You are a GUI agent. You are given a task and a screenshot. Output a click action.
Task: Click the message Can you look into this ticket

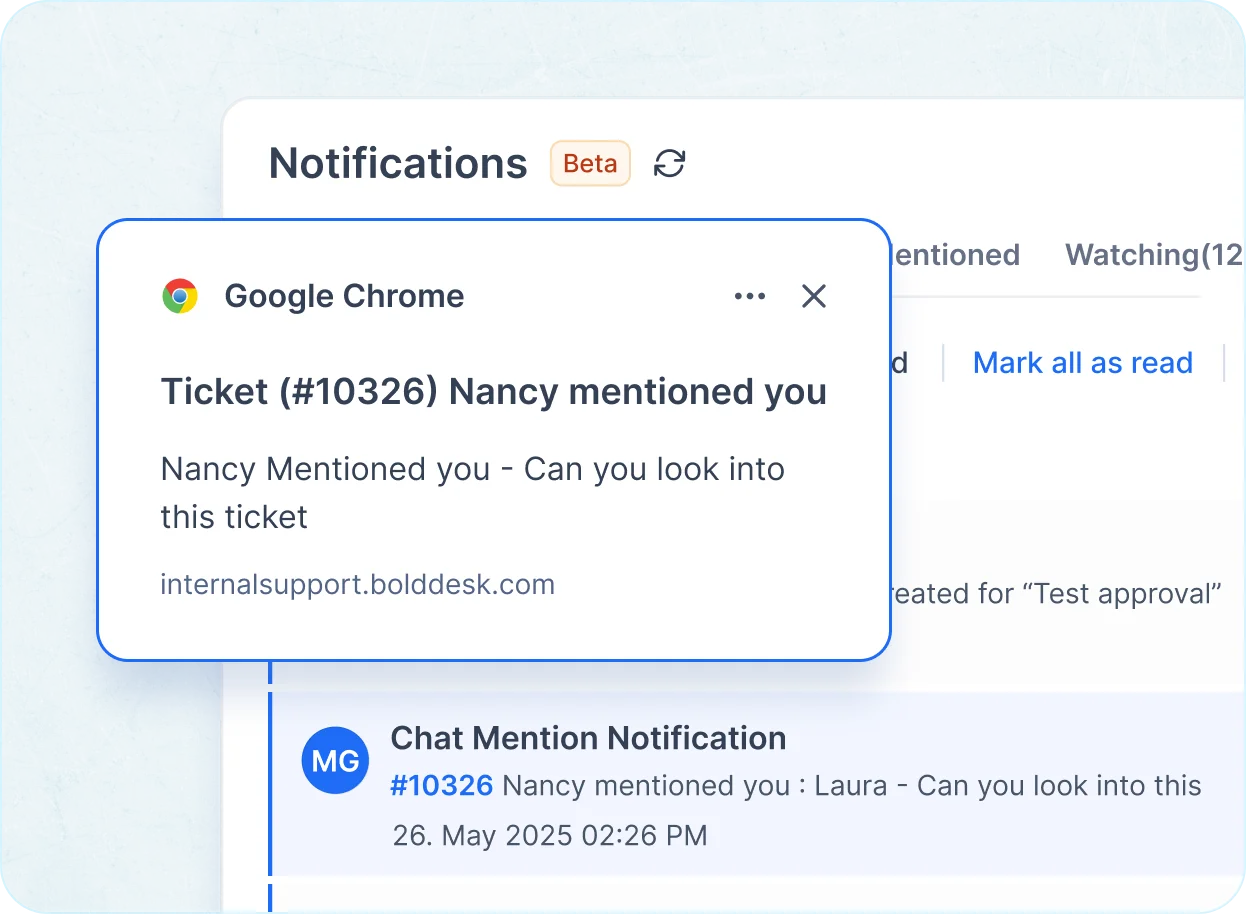[x=473, y=493]
